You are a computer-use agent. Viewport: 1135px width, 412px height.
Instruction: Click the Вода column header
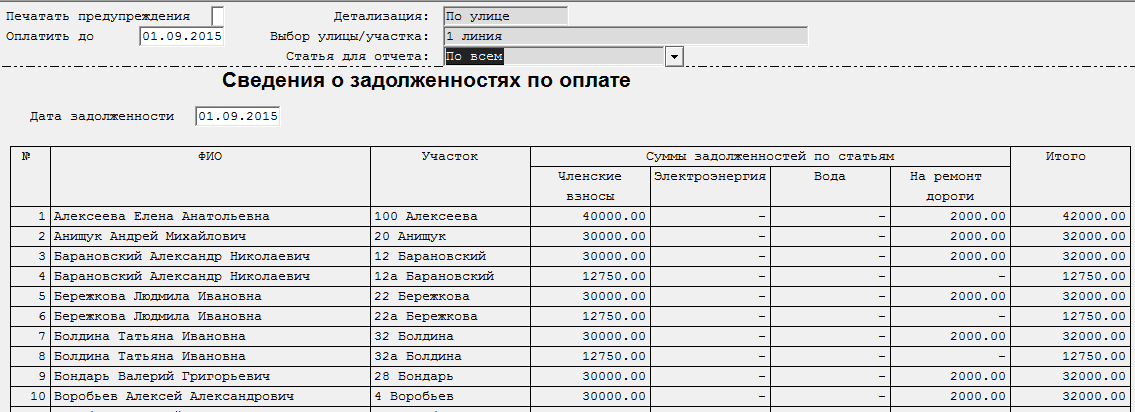pyautogui.click(x=830, y=177)
